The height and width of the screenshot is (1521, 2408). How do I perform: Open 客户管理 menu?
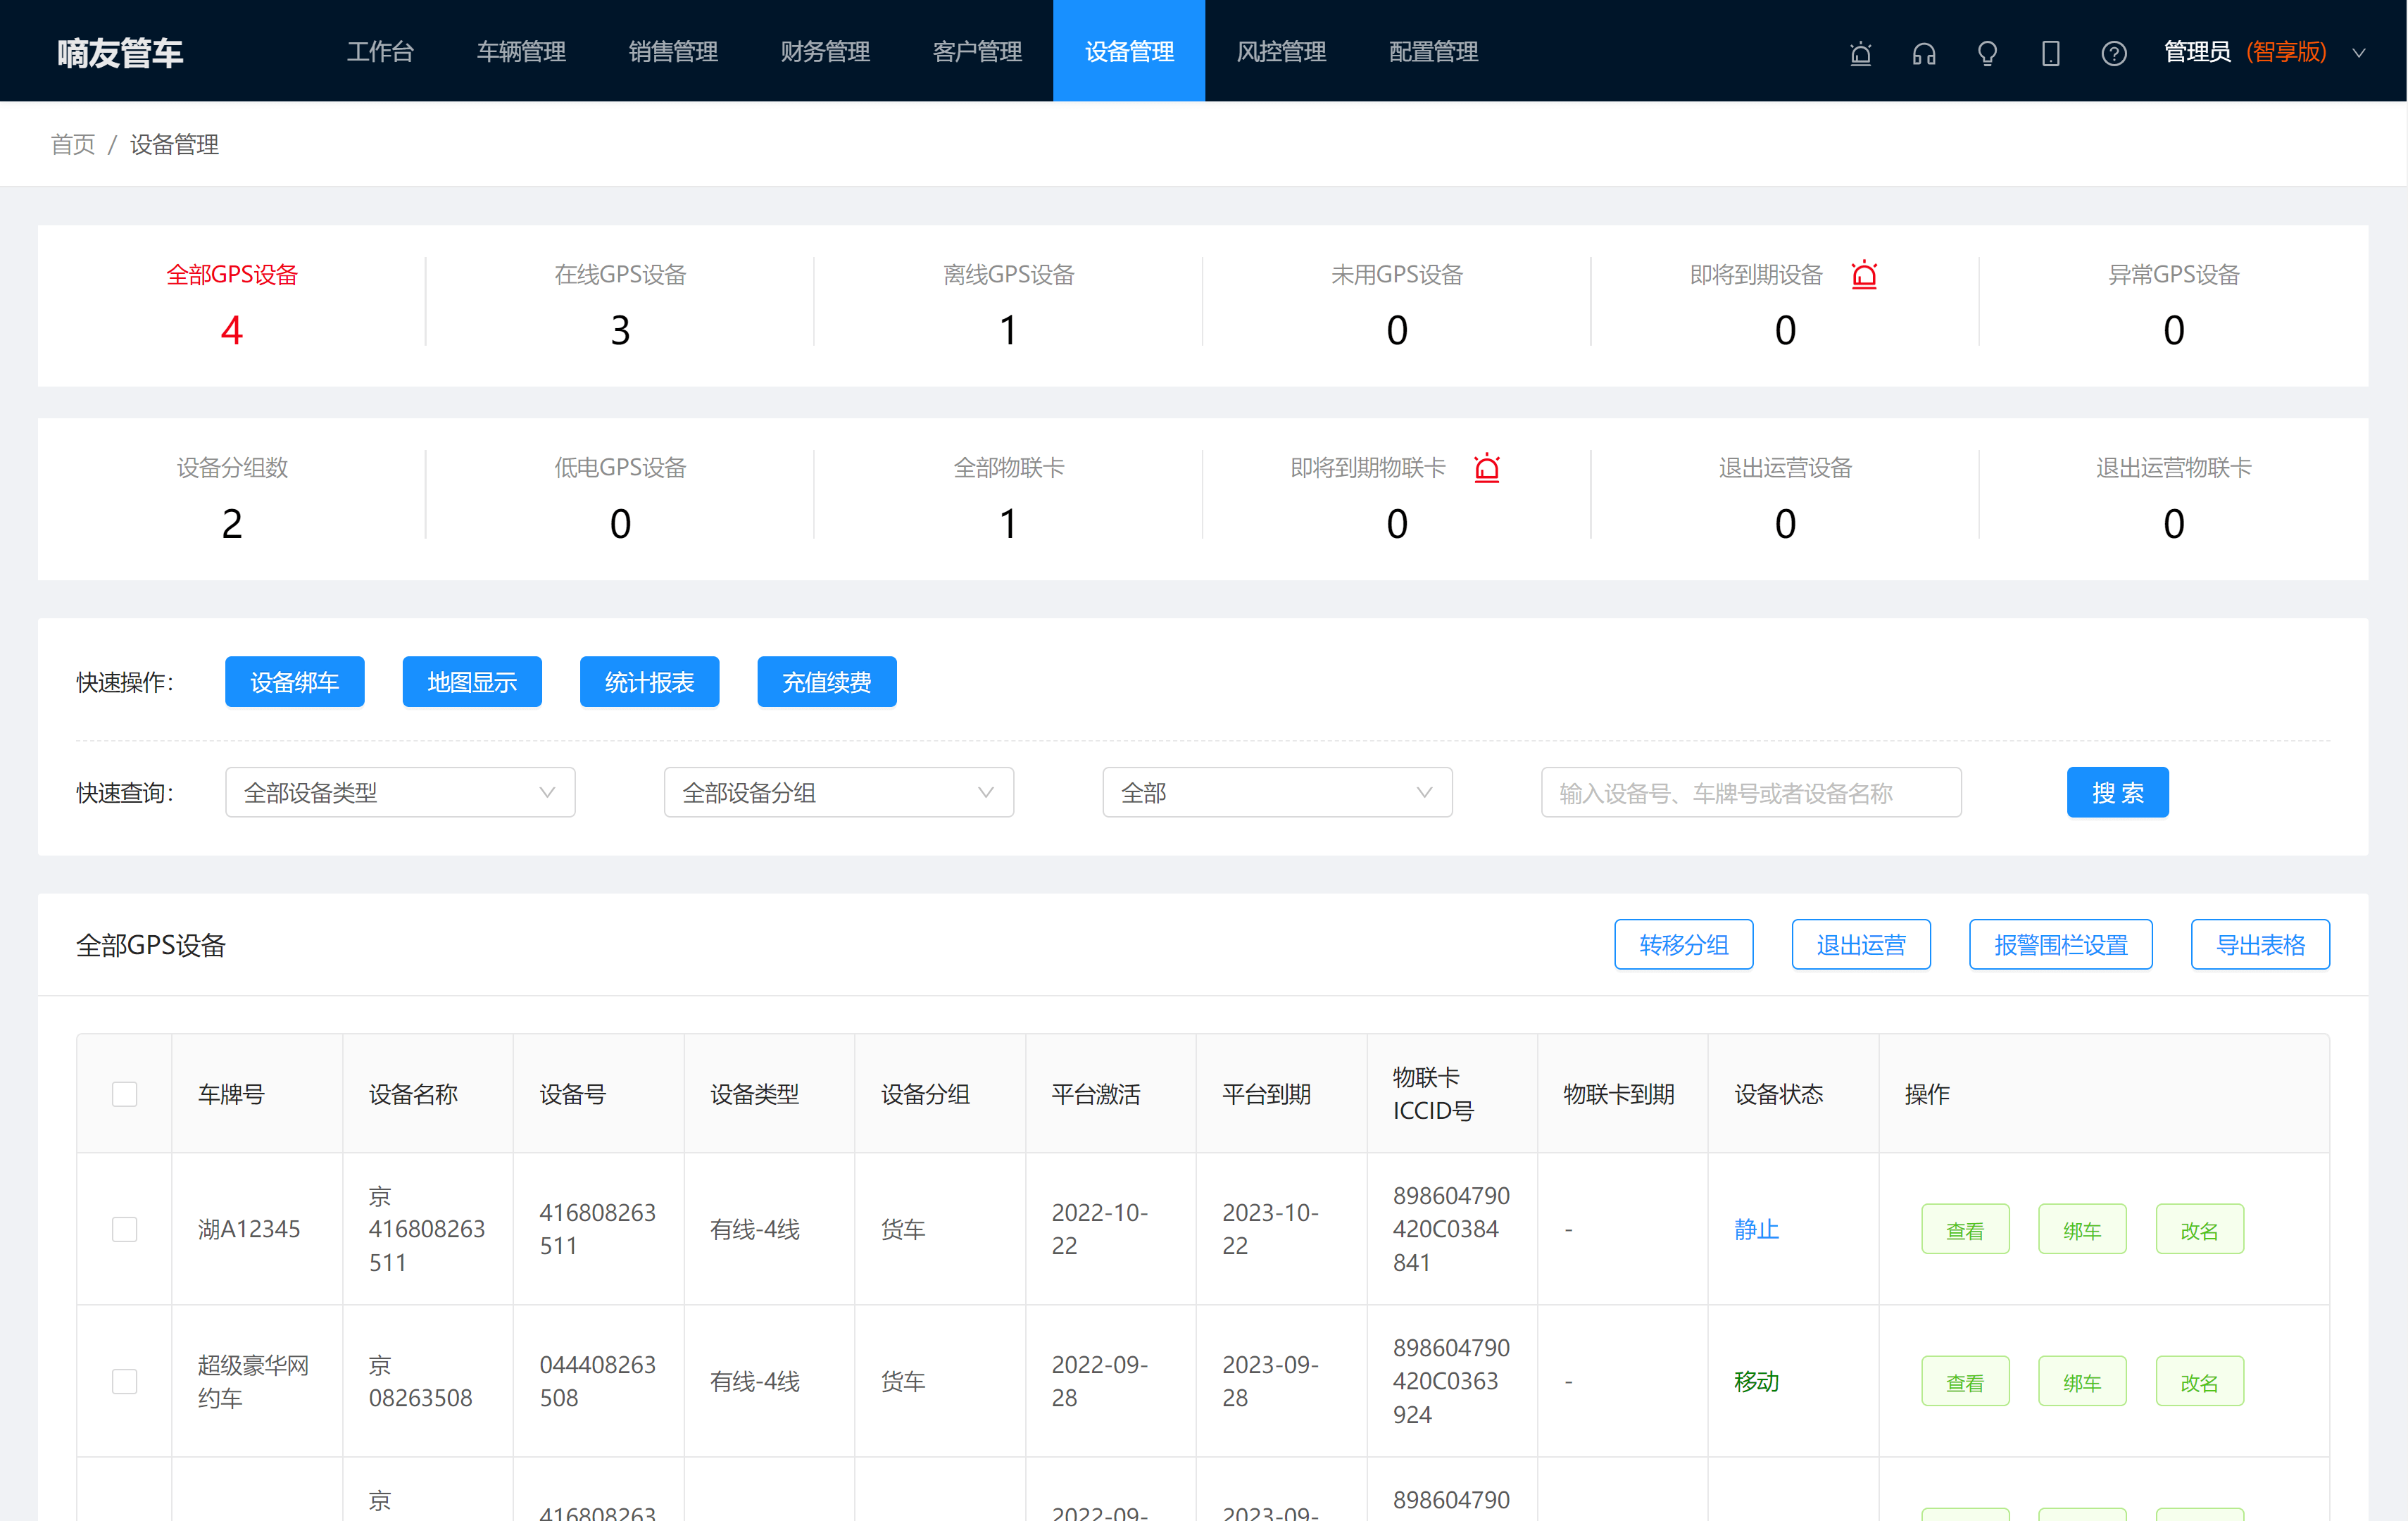977,52
